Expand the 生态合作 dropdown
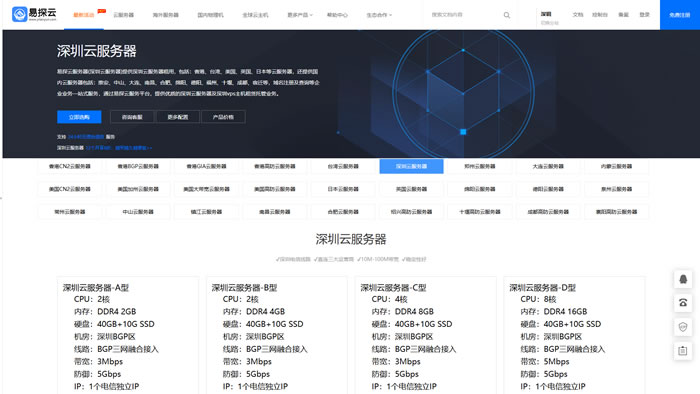700x394 pixels. point(379,15)
